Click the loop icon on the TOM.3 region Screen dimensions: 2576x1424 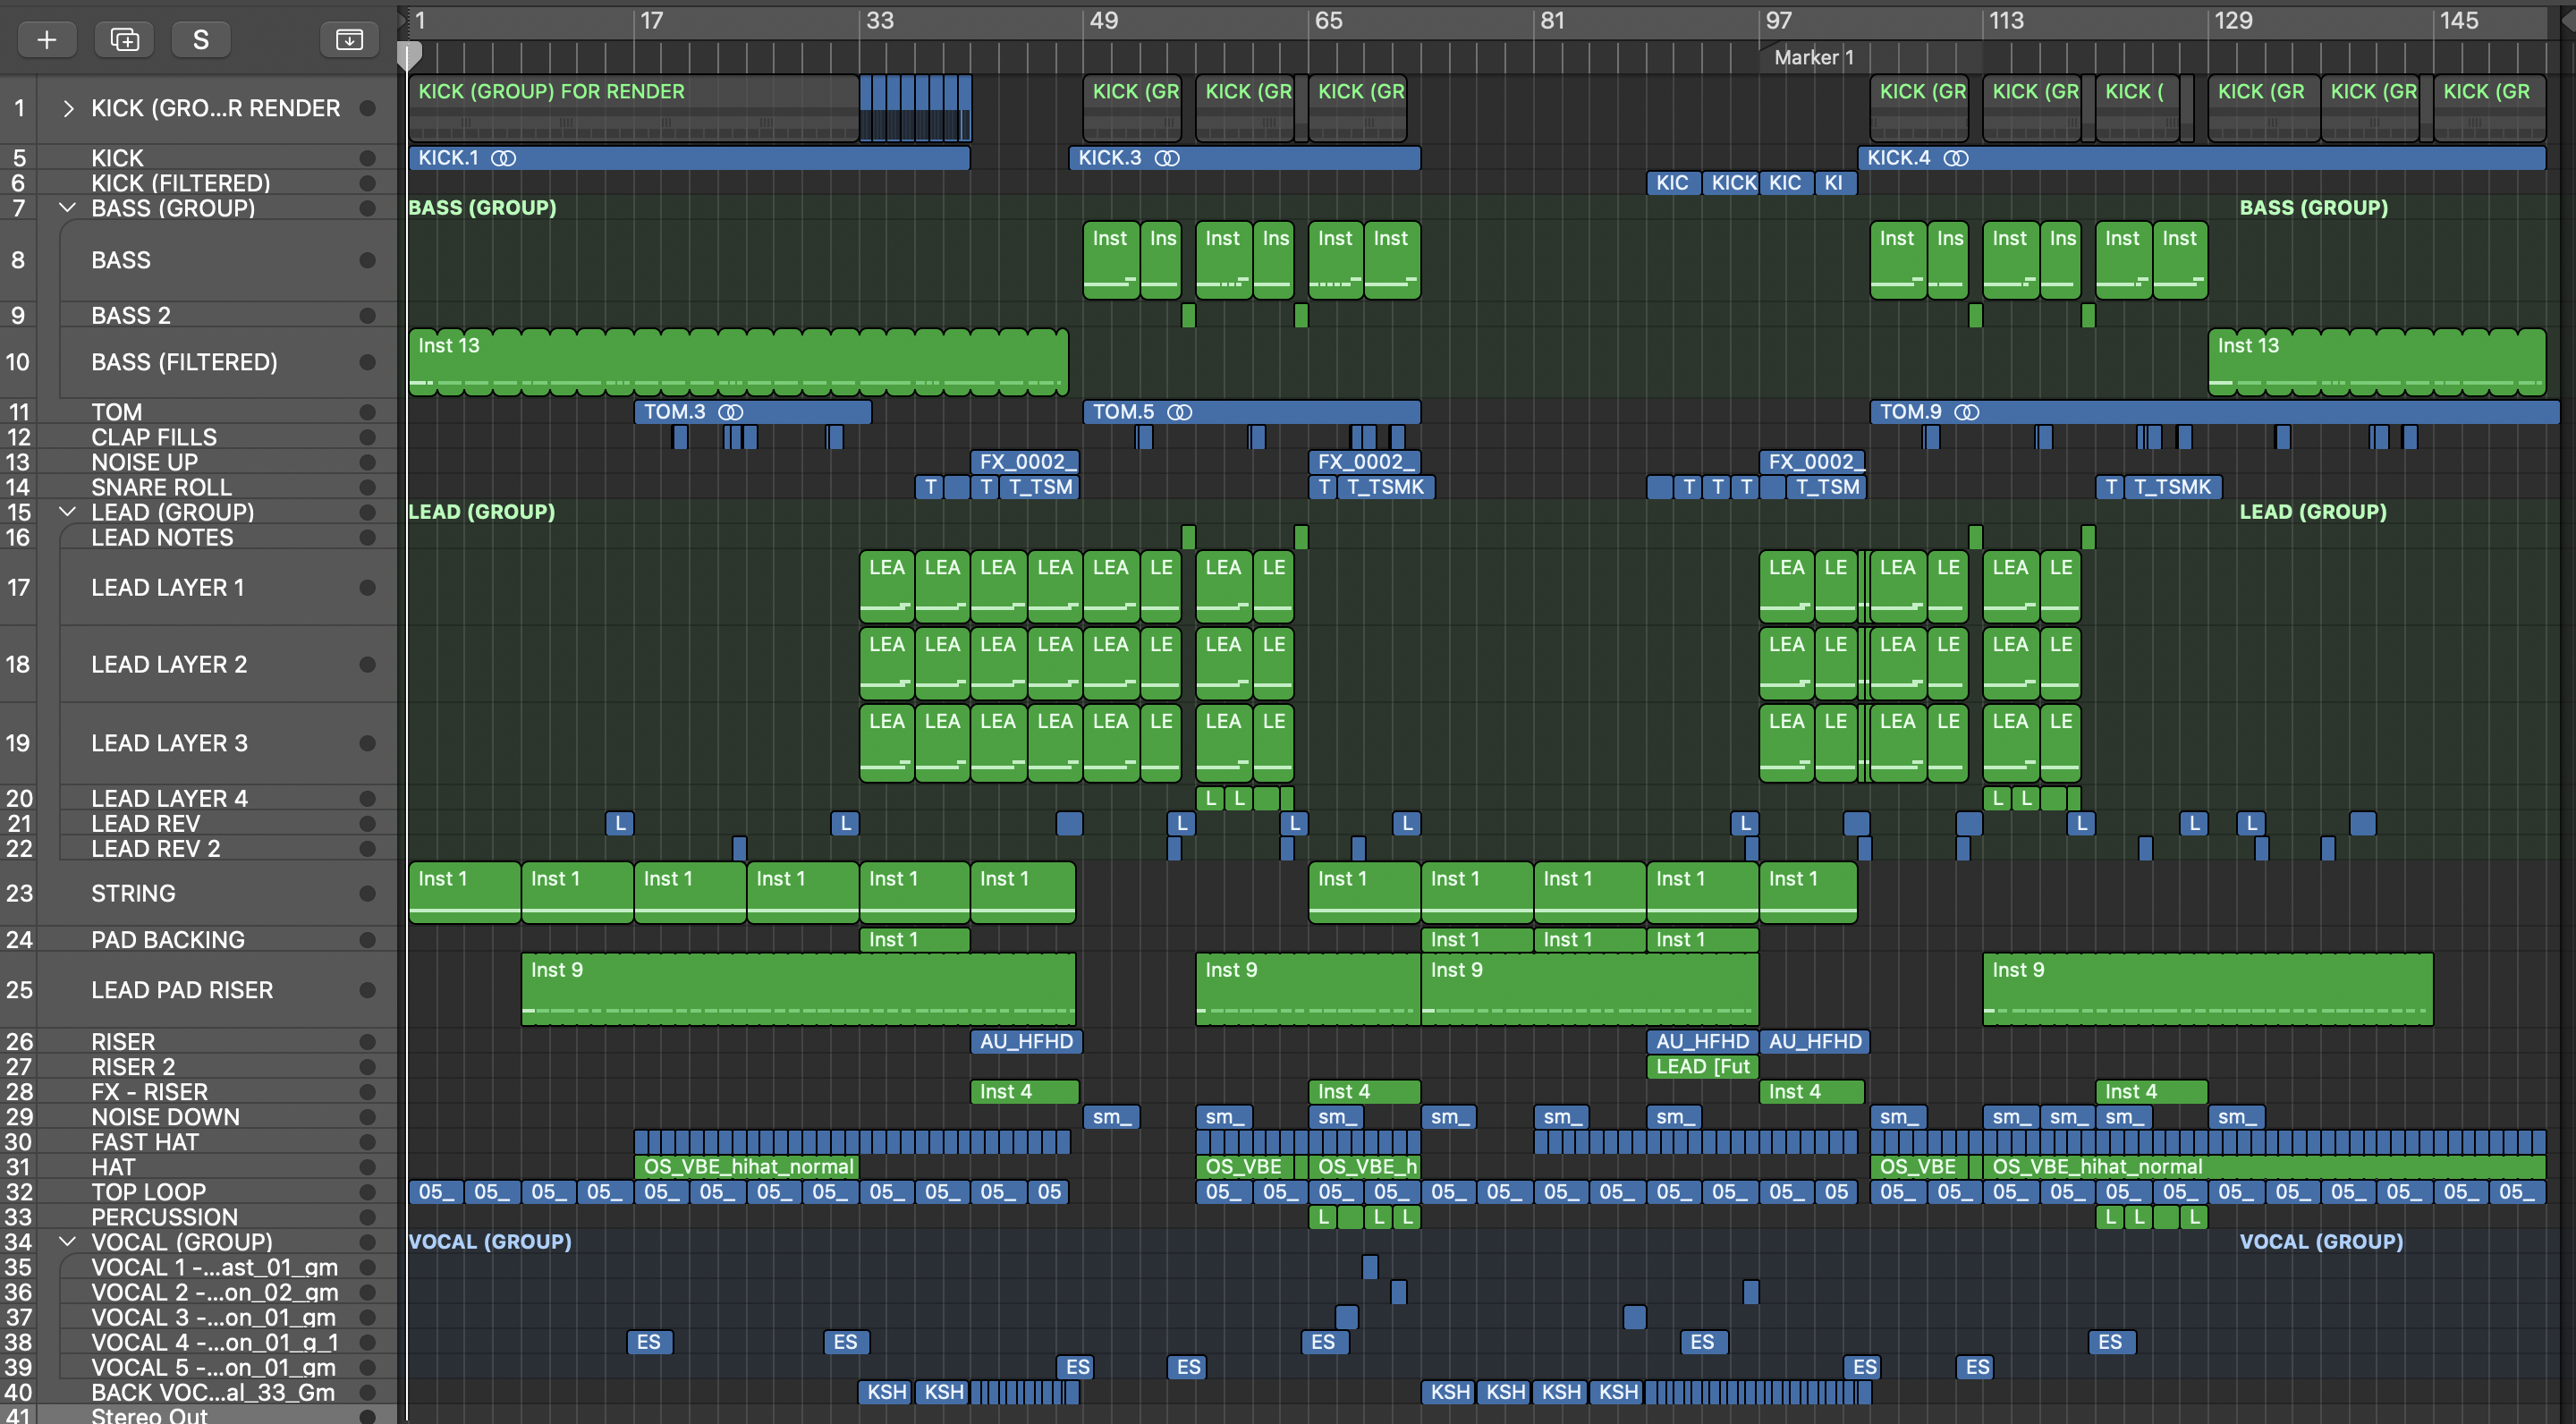[730, 412]
